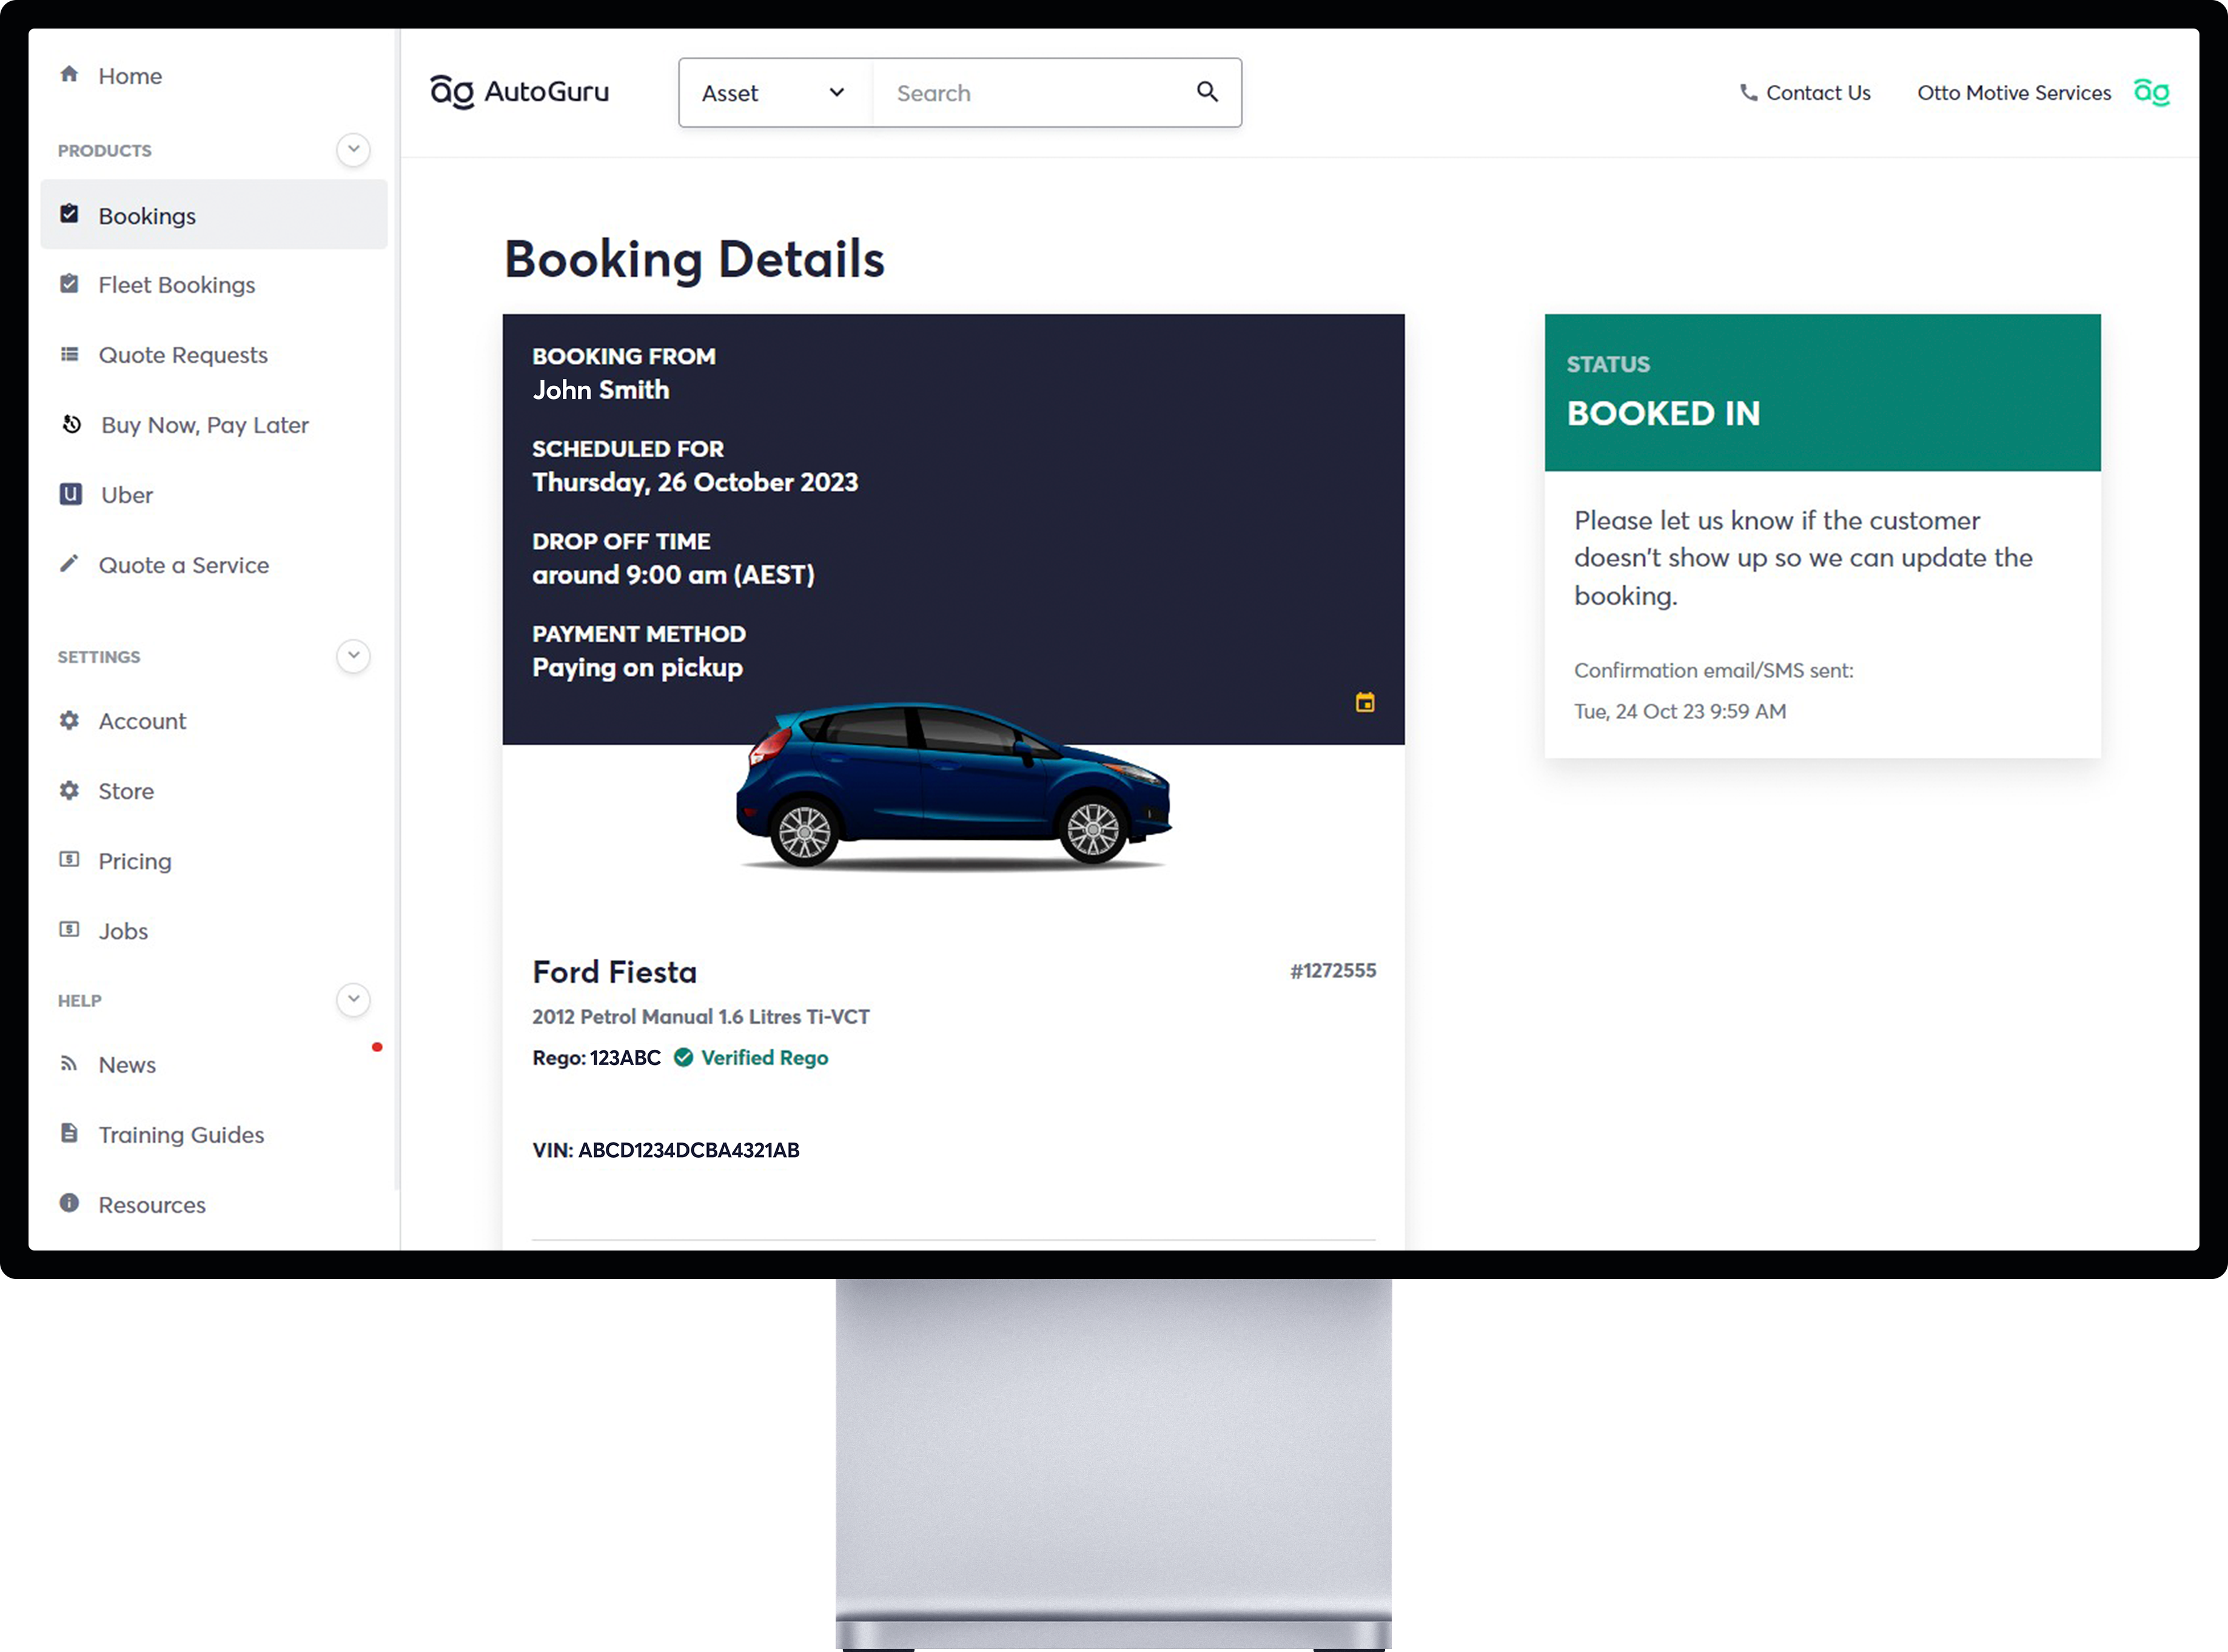Select the Home icon in sidebar
Screen dimensions: 2228x1652
[x=70, y=75]
